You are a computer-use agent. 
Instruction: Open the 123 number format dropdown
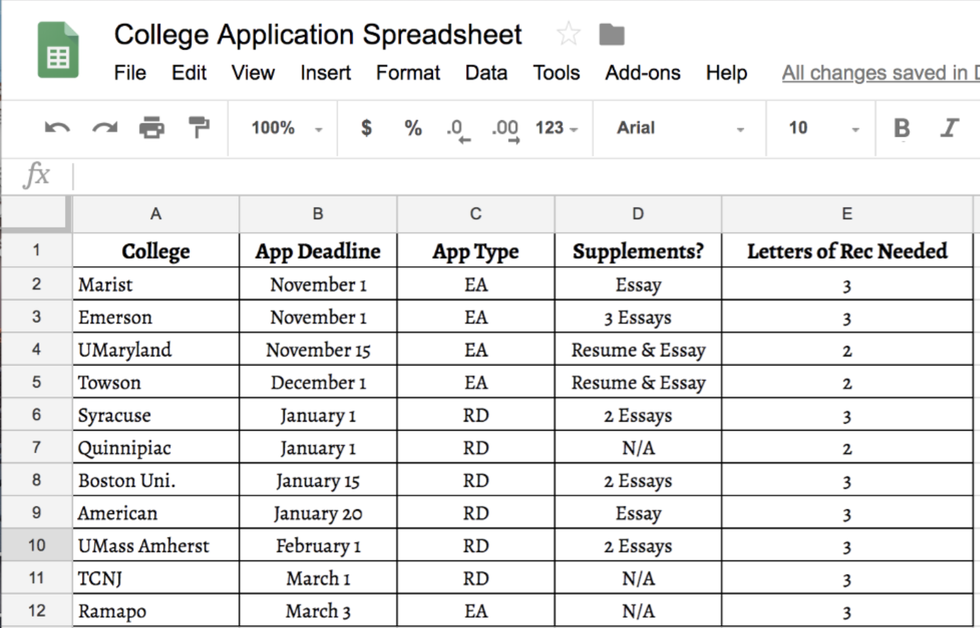(556, 128)
